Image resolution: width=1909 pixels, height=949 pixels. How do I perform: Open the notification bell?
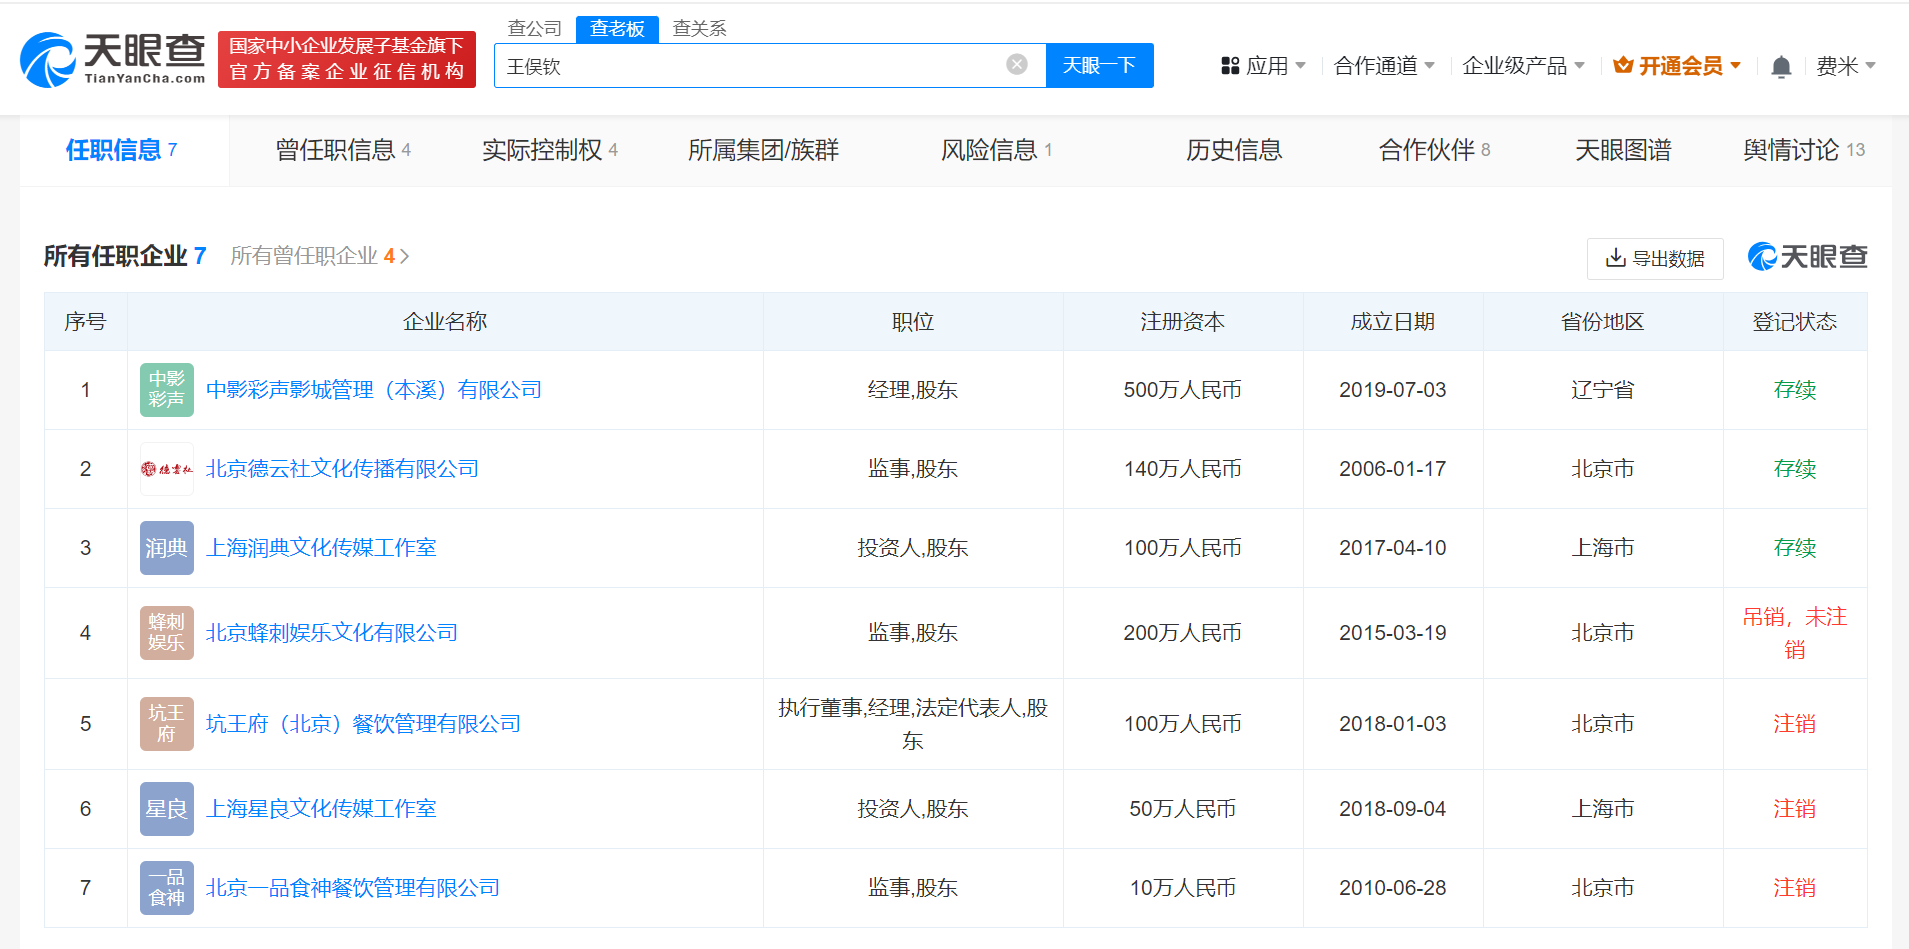coord(1780,67)
